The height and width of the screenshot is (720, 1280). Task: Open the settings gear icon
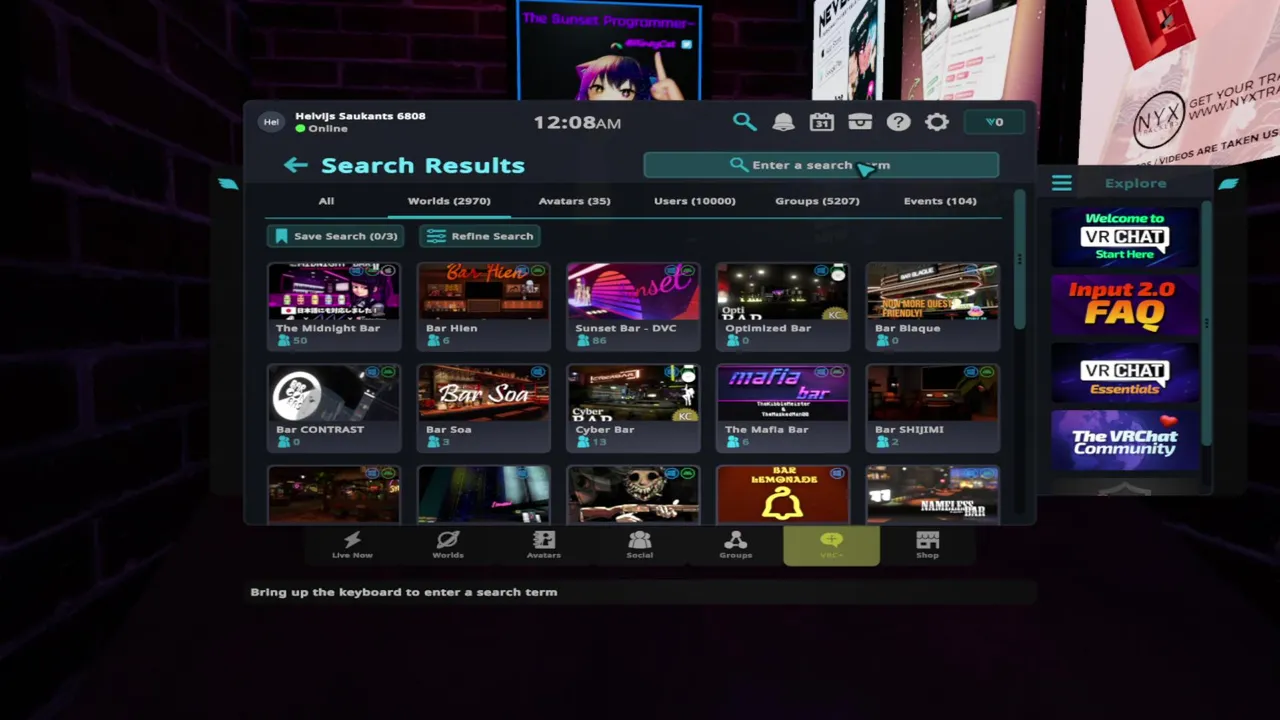pyautogui.click(x=937, y=122)
